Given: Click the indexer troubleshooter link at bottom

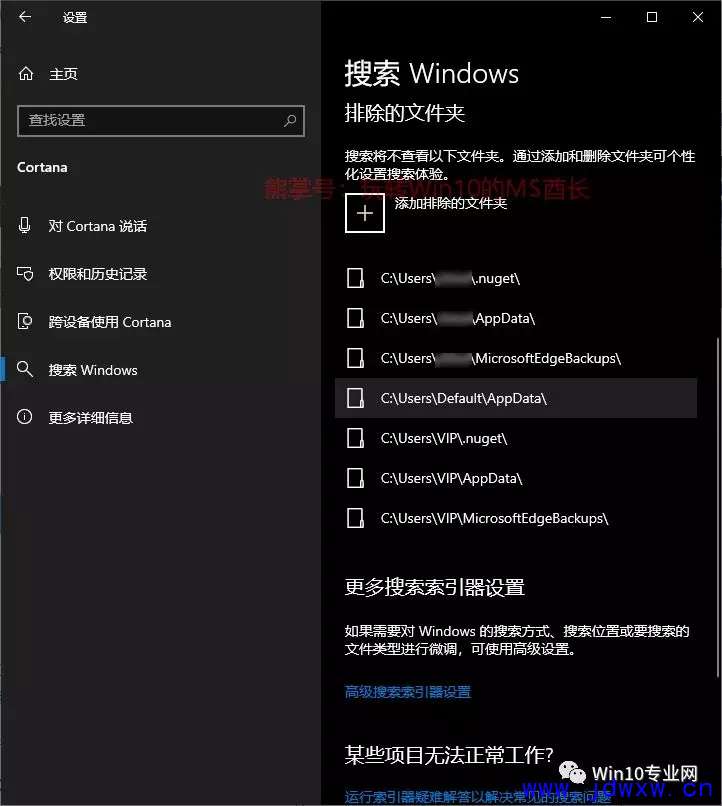Looking at the screenshot, I should [478, 797].
